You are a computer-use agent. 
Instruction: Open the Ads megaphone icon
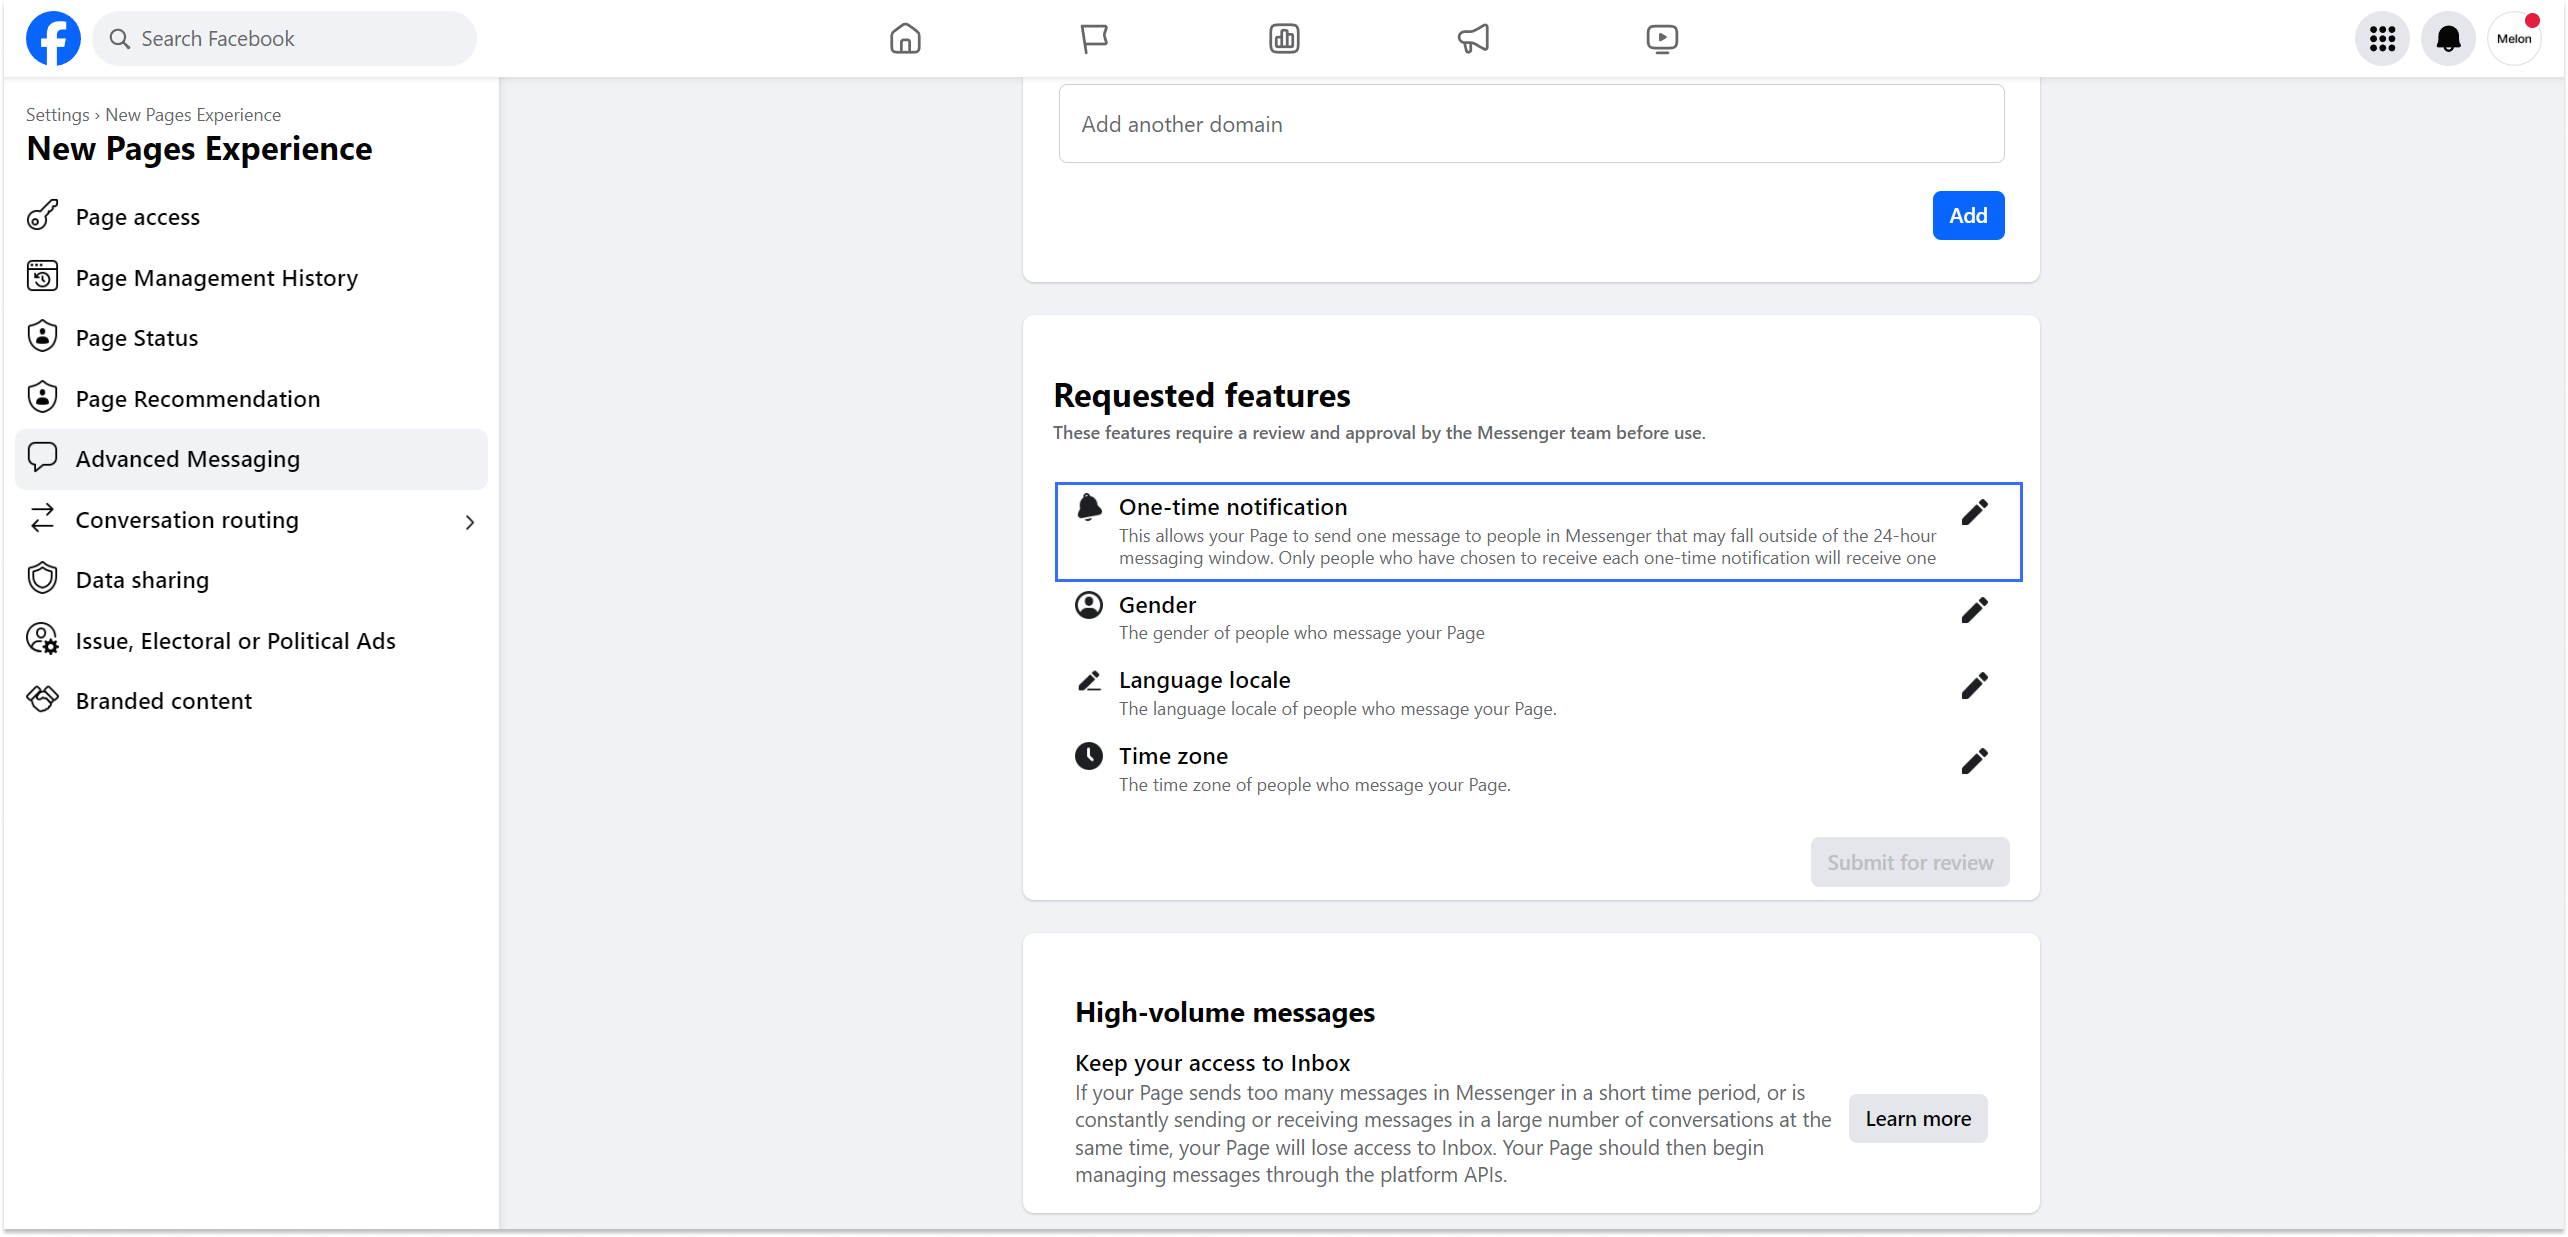click(1473, 39)
